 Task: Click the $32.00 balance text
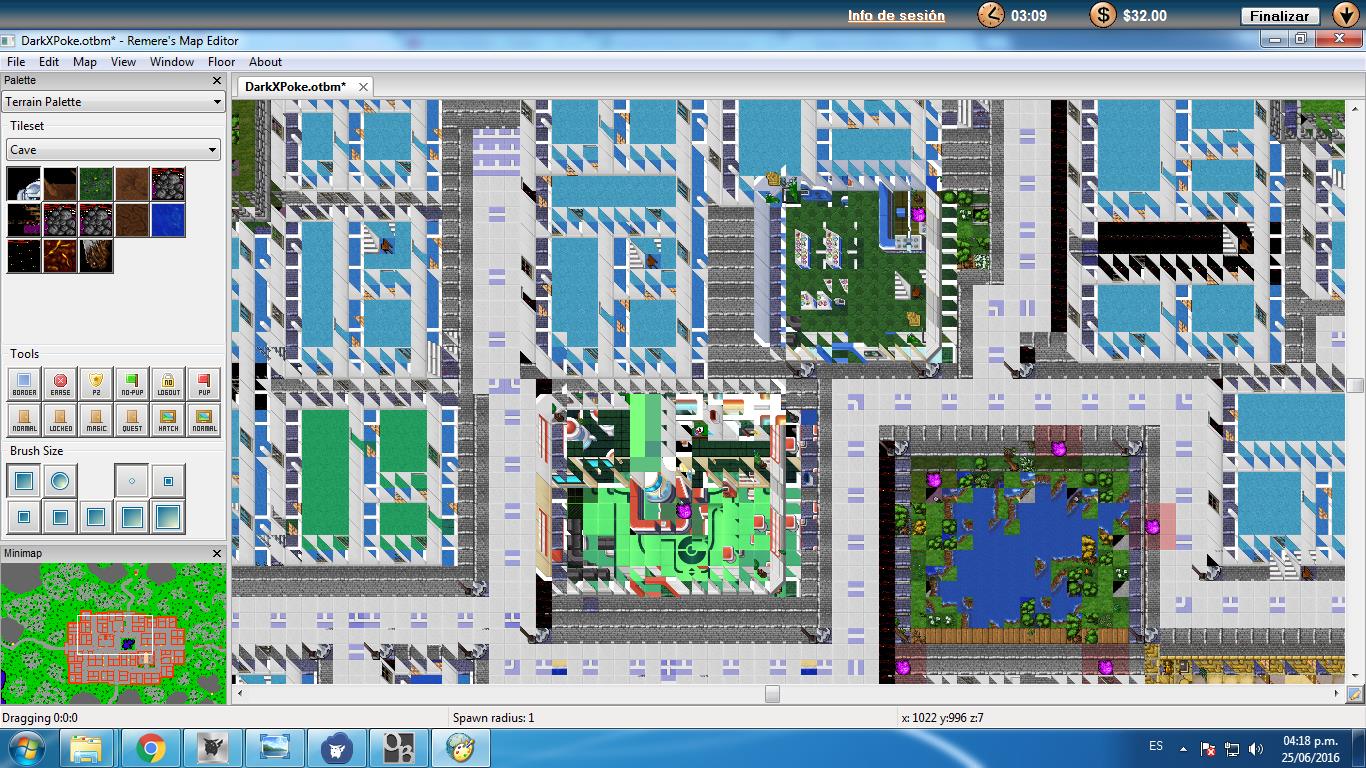[x=1145, y=15]
